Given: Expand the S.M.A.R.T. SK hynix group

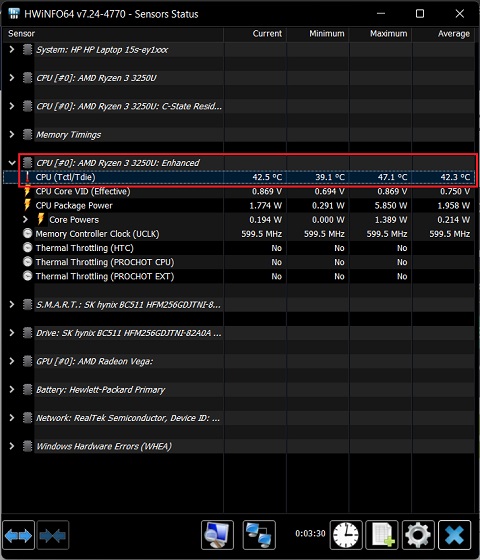Looking at the screenshot, I should (x=12, y=304).
